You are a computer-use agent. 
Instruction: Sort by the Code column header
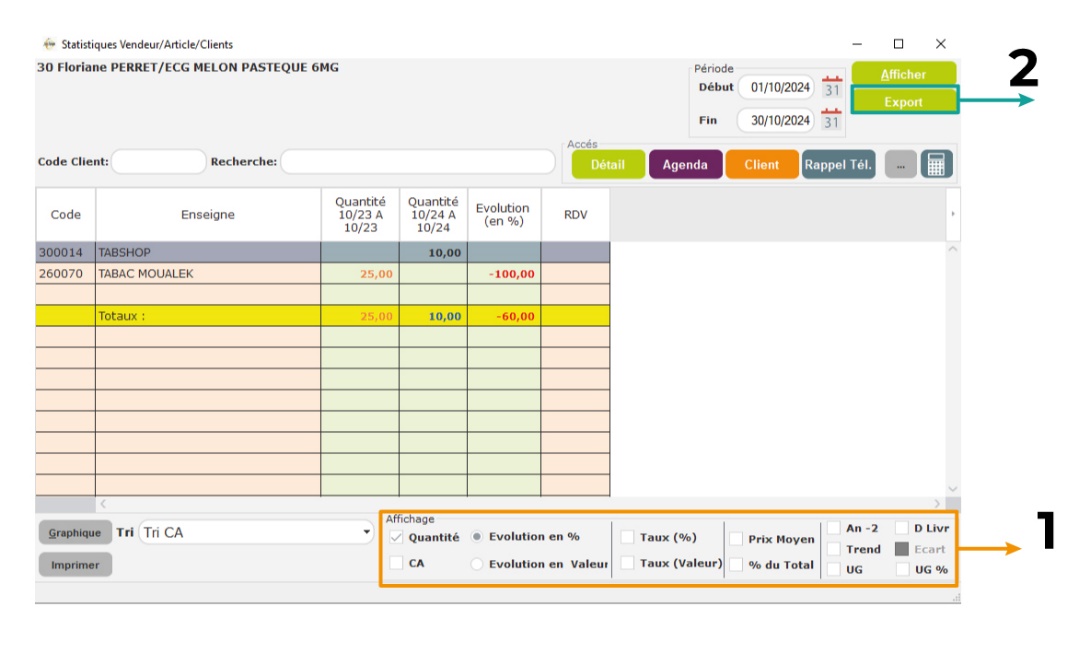(x=65, y=215)
